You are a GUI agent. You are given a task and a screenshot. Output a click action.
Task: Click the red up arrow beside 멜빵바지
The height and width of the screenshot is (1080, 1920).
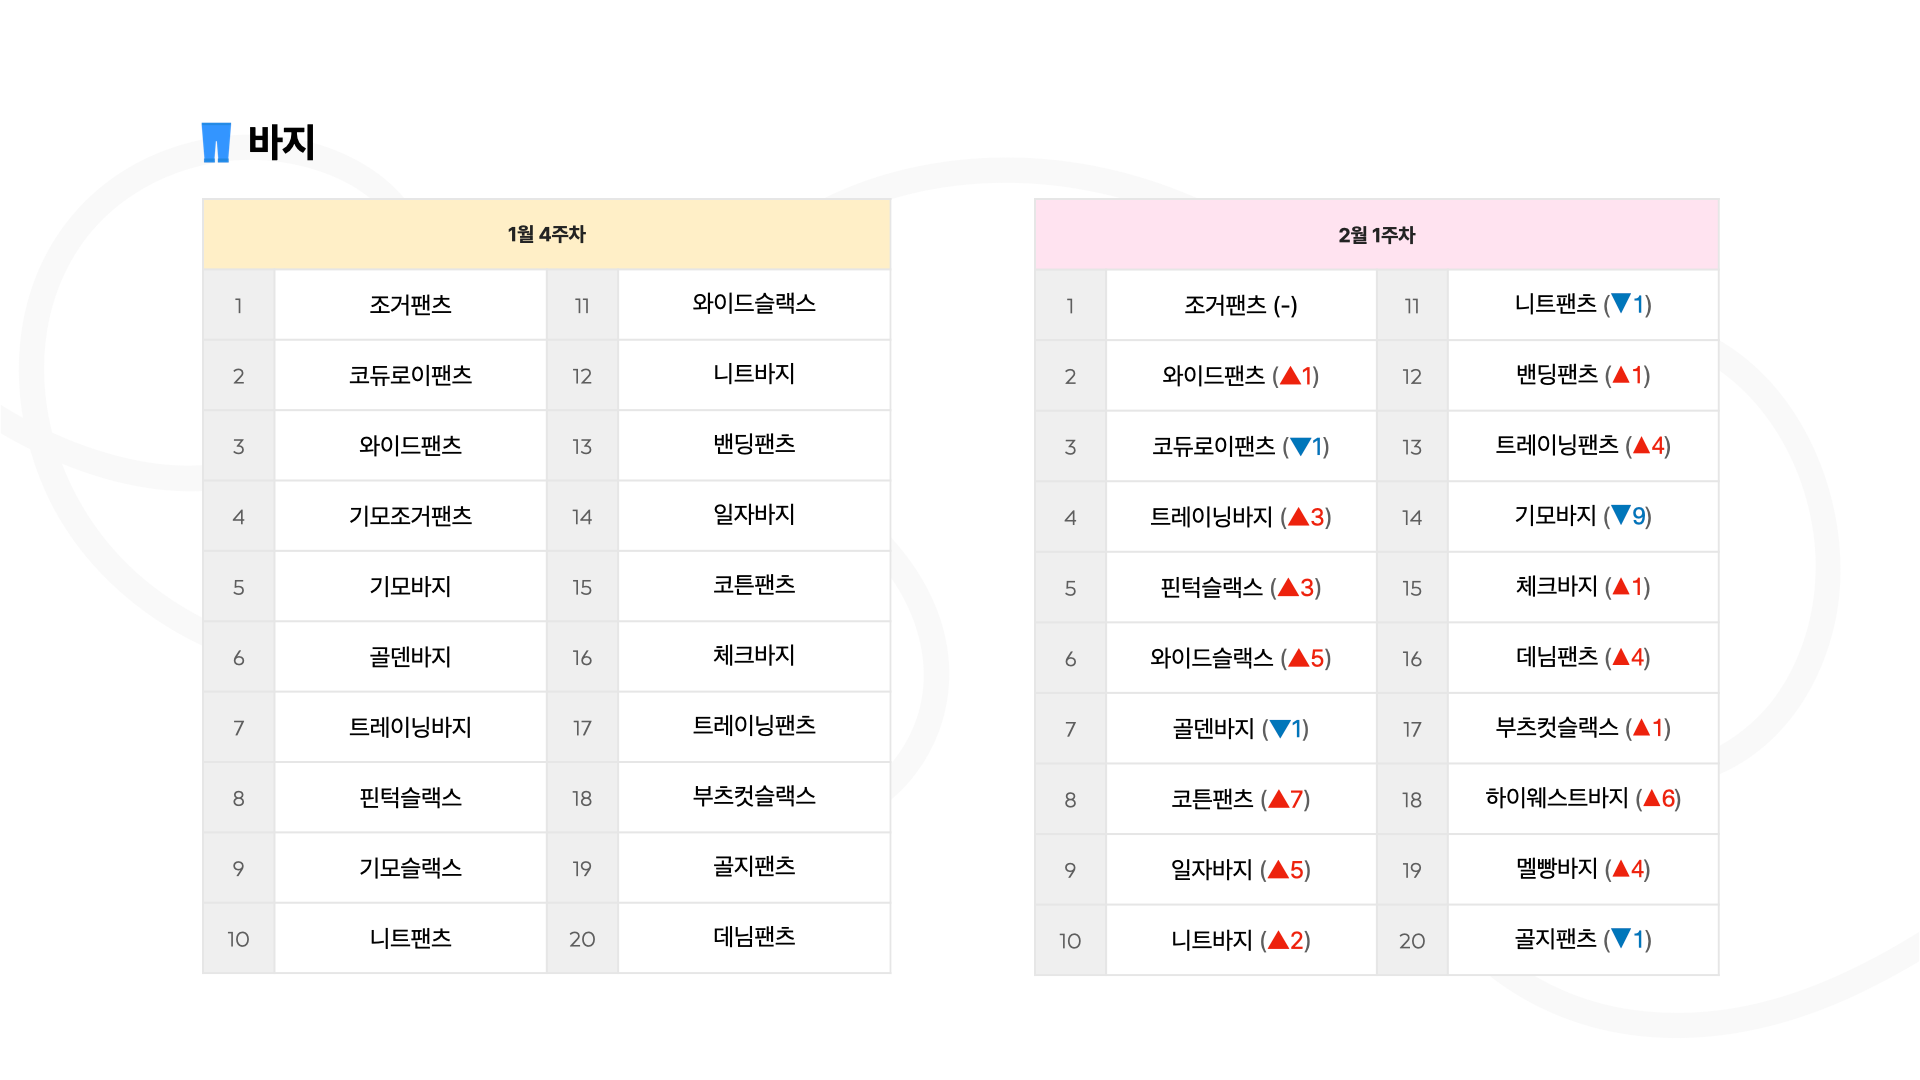[x=1621, y=869]
